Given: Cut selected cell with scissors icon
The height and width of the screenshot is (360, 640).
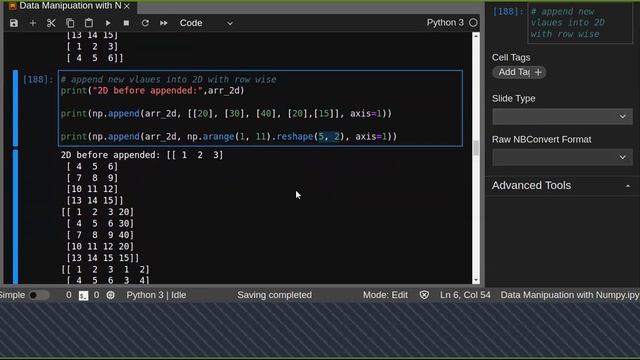Looking at the screenshot, I should click(x=51, y=23).
